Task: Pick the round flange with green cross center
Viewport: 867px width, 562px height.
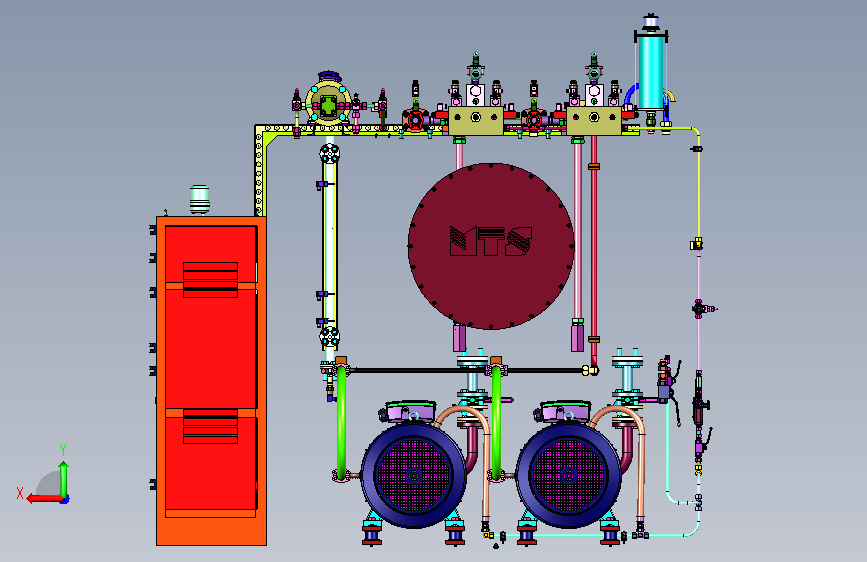Action: [x=328, y=105]
